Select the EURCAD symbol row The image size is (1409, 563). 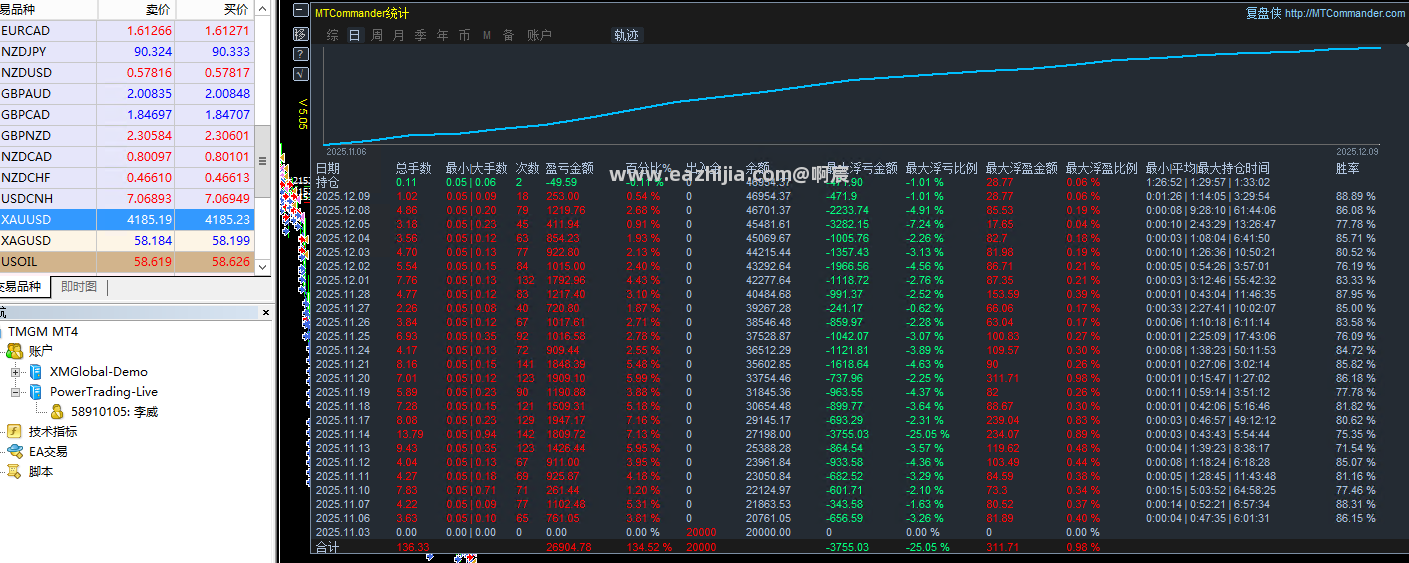pyautogui.click(x=127, y=31)
